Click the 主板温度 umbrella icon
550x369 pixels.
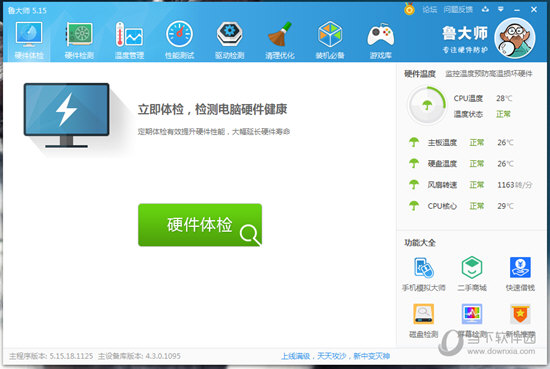414,142
